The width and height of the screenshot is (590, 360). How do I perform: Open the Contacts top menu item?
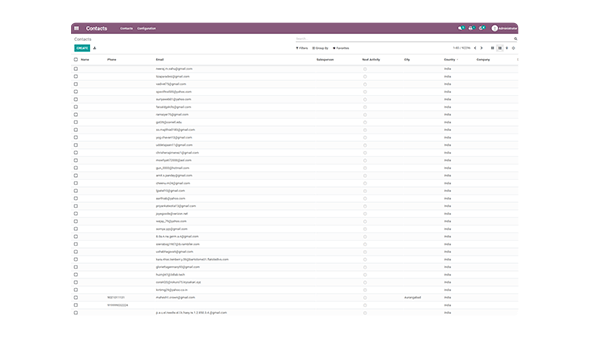point(126,28)
